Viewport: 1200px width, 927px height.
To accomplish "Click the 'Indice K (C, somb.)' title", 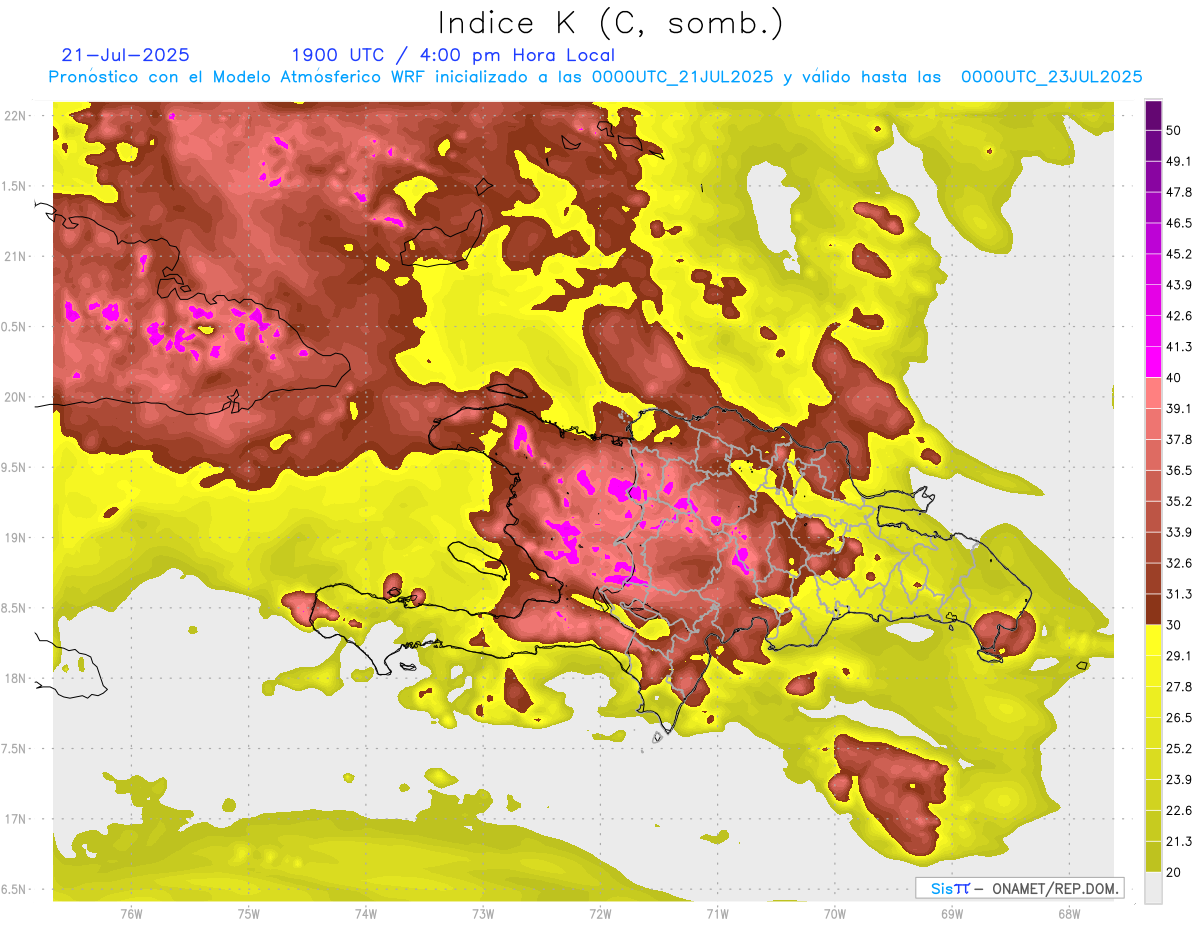I will point(610,23).
